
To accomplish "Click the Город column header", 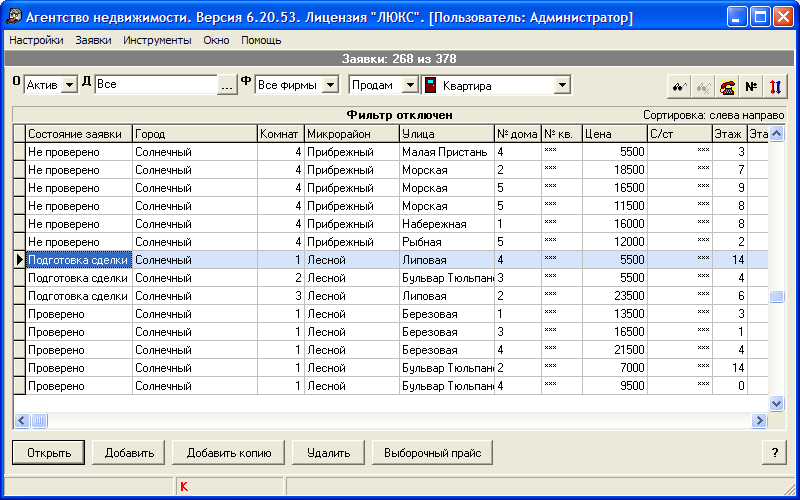I will click(195, 134).
